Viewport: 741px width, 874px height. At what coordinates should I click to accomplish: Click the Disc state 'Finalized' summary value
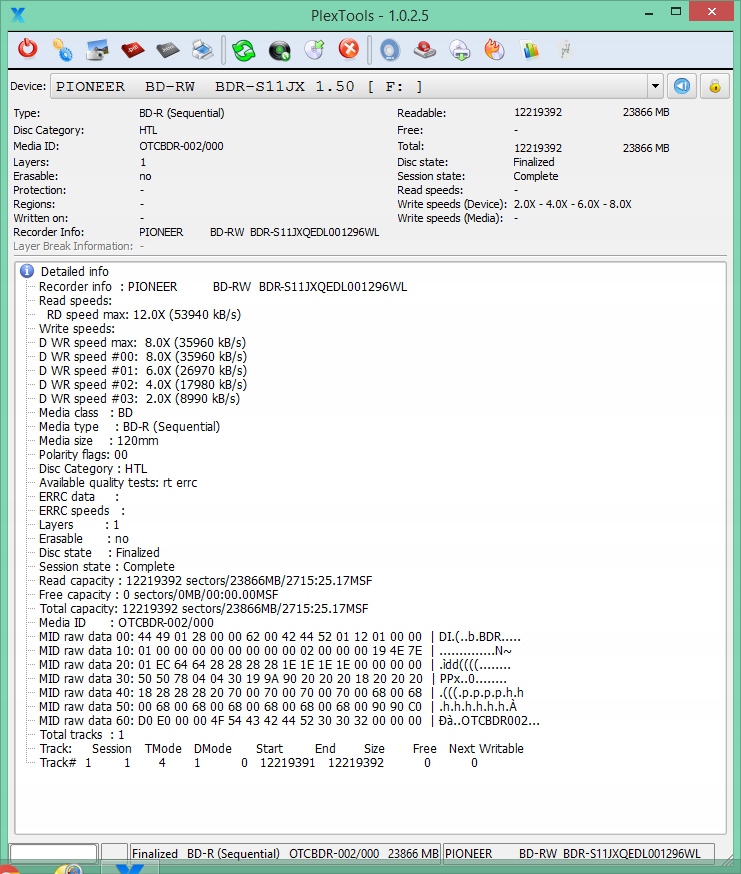pyautogui.click(x=534, y=162)
